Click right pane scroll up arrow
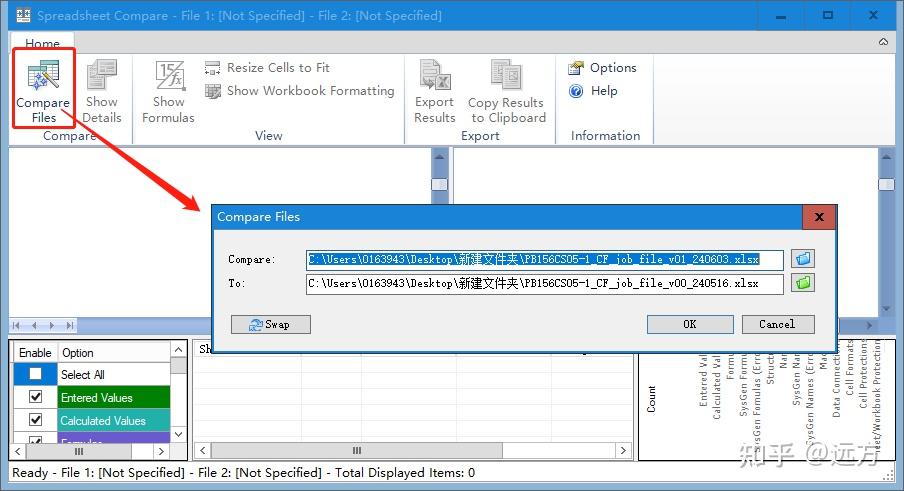Screen dimensions: 904x491 886,156
